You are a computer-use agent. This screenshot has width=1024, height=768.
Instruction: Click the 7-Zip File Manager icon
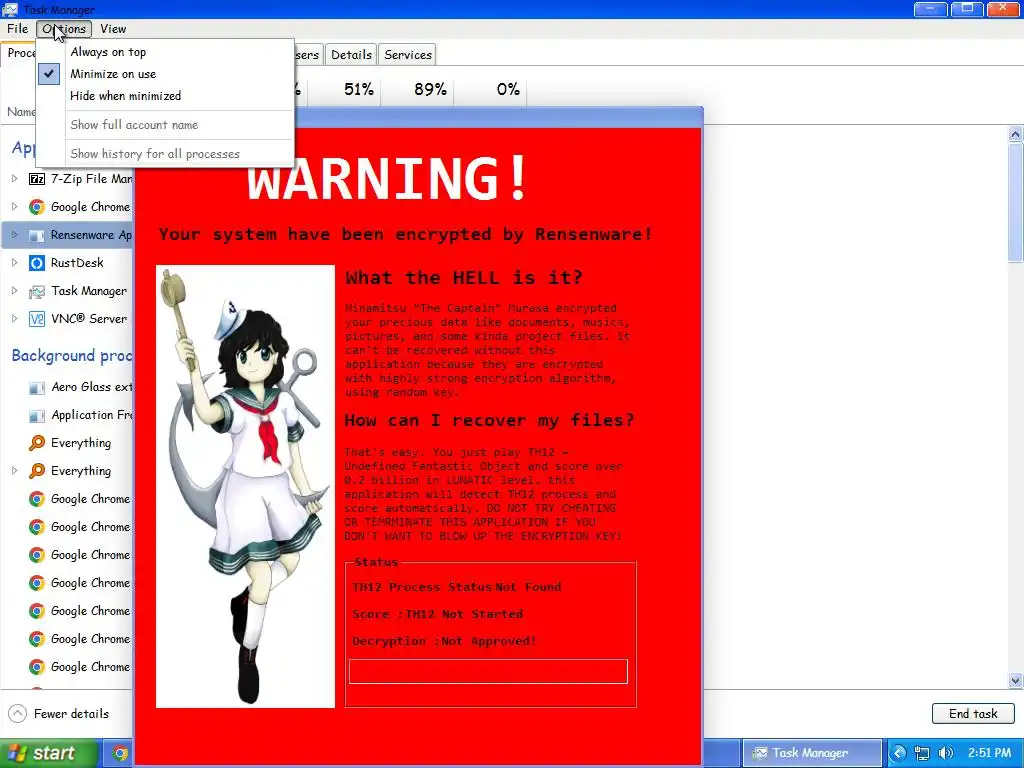click(x=37, y=179)
